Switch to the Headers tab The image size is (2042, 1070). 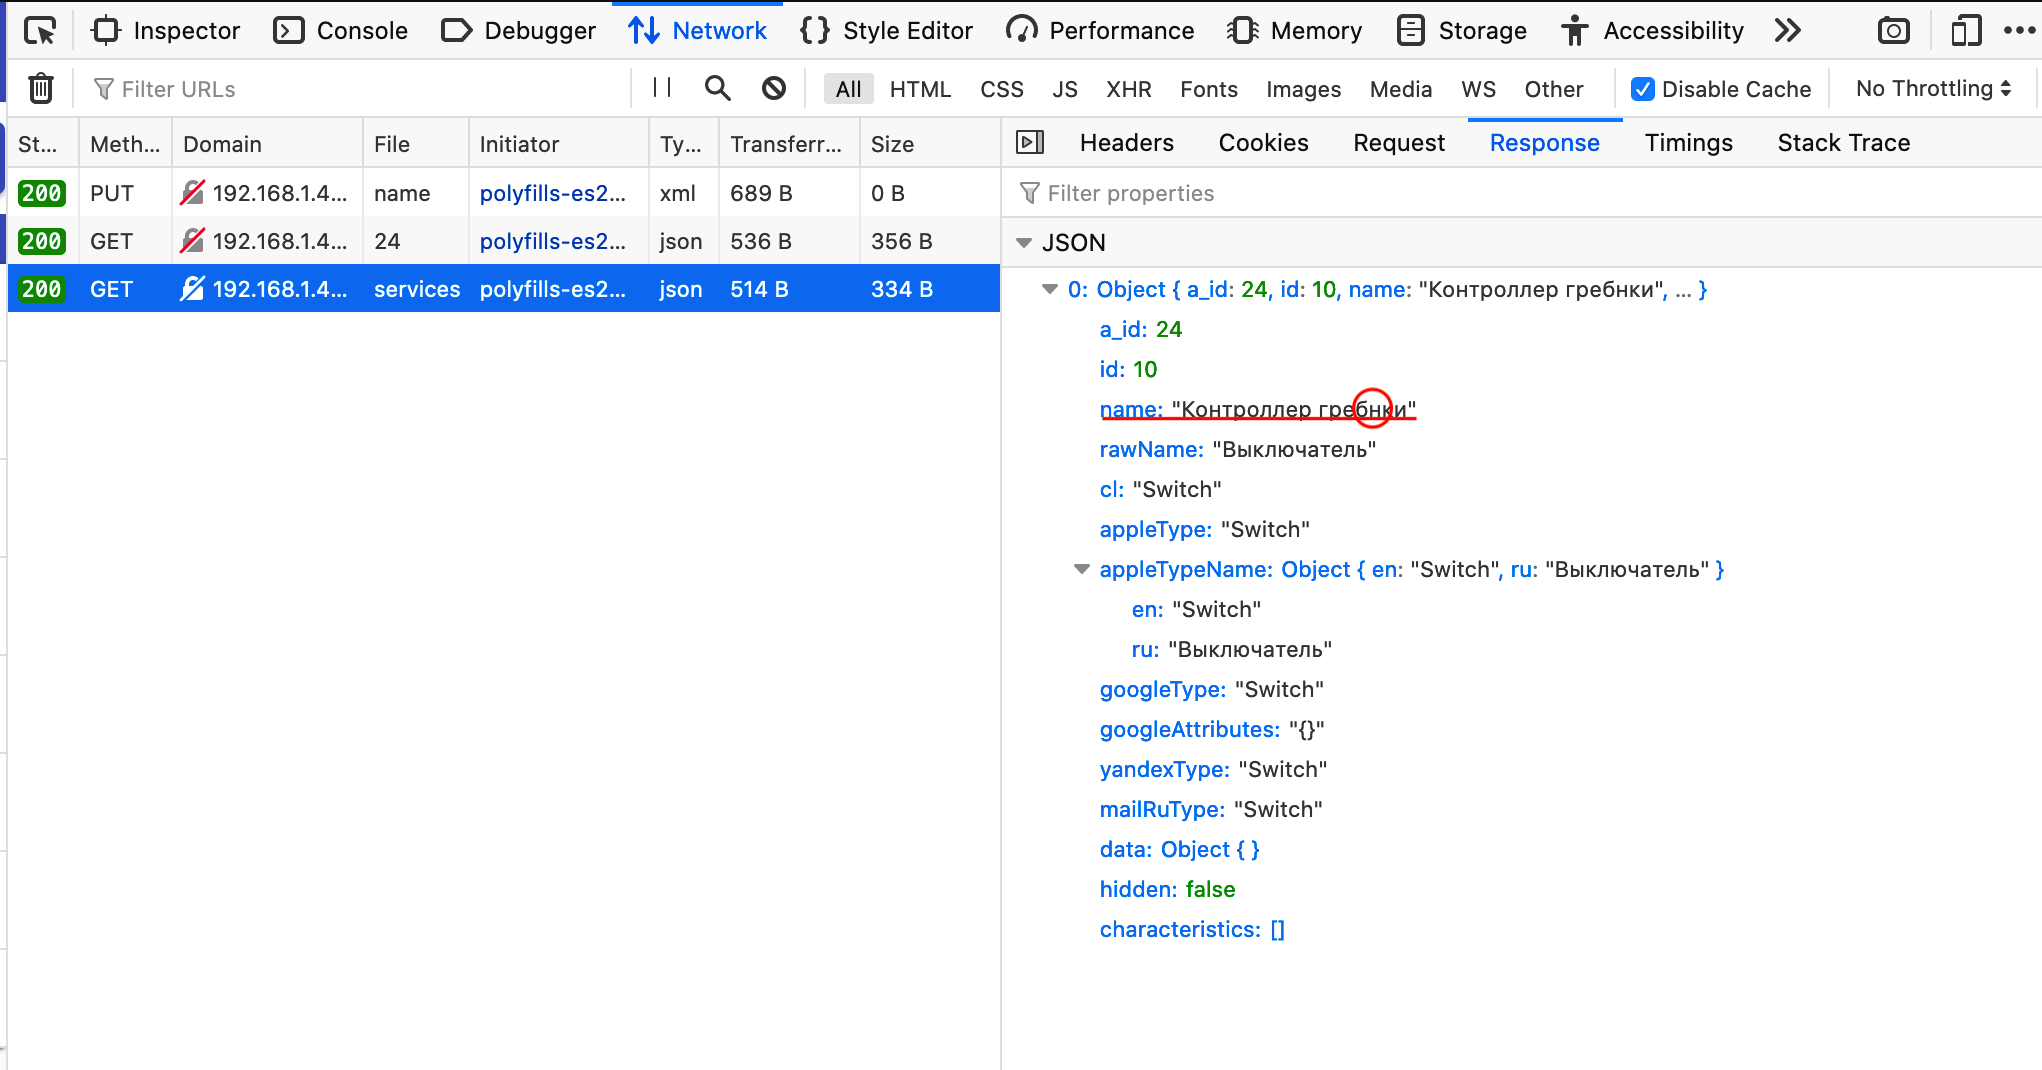click(1126, 142)
